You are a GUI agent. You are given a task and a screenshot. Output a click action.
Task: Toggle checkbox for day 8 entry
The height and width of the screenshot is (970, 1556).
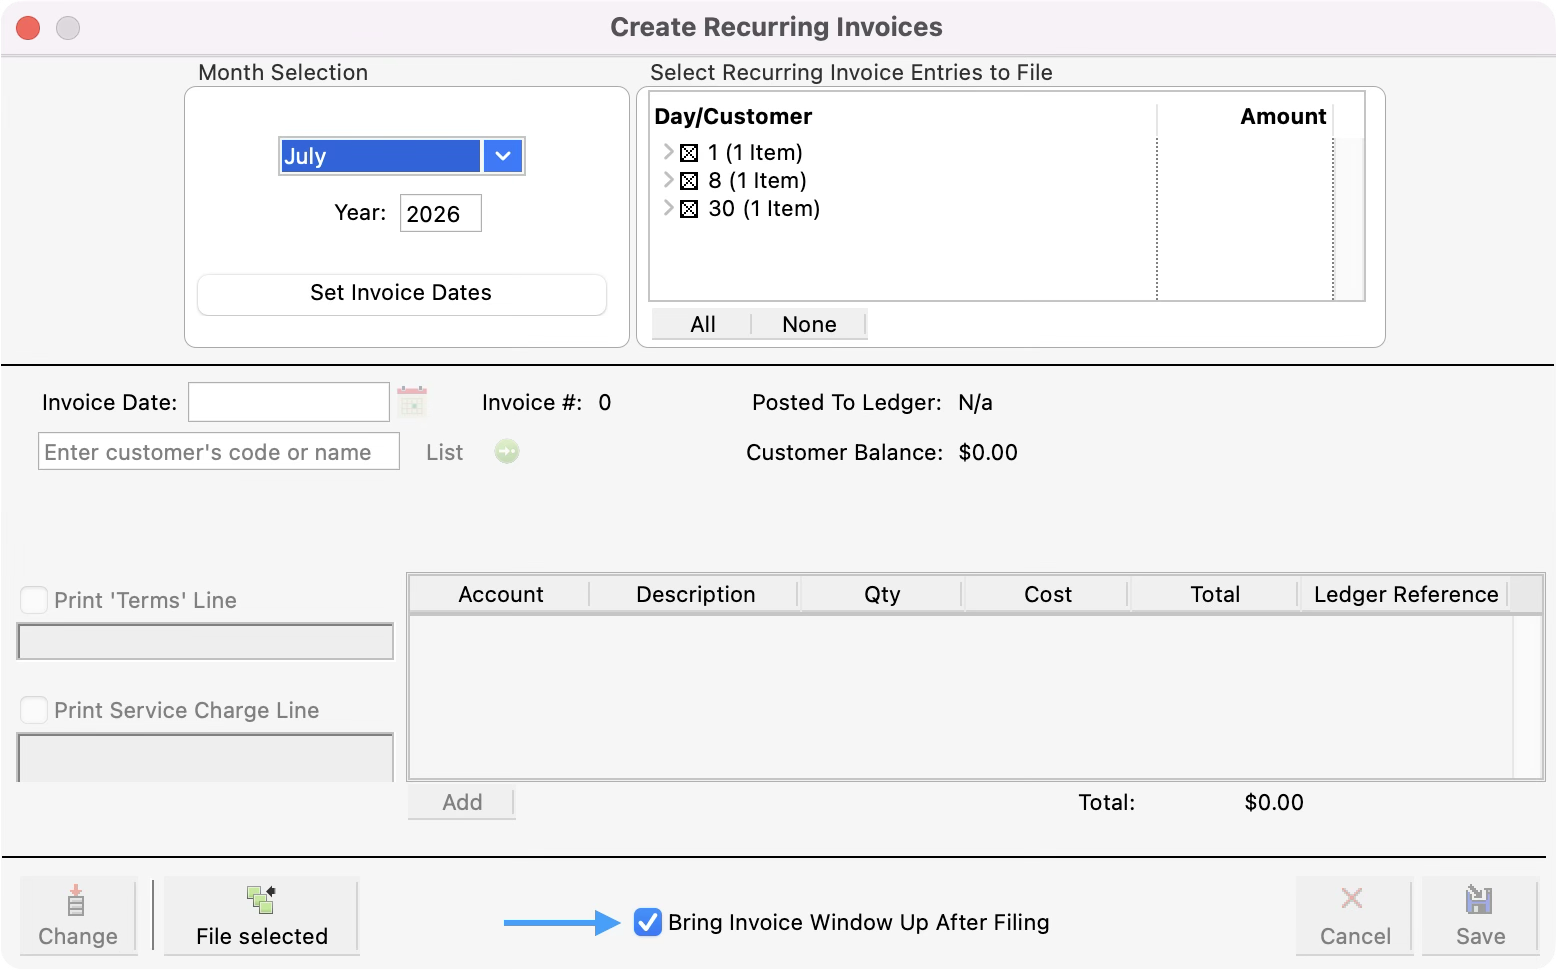(689, 181)
